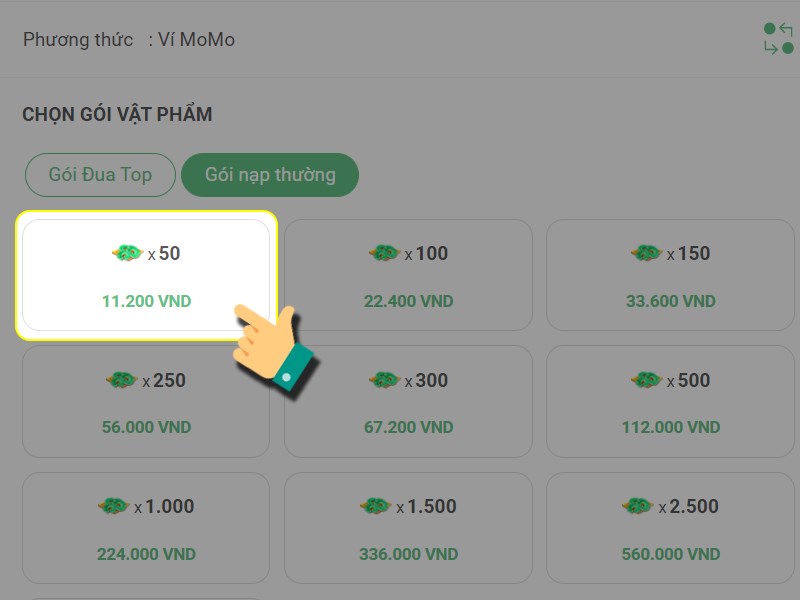The width and height of the screenshot is (800, 600).
Task: Choose the x250 package for 56.000 VND
Action: (x=146, y=402)
